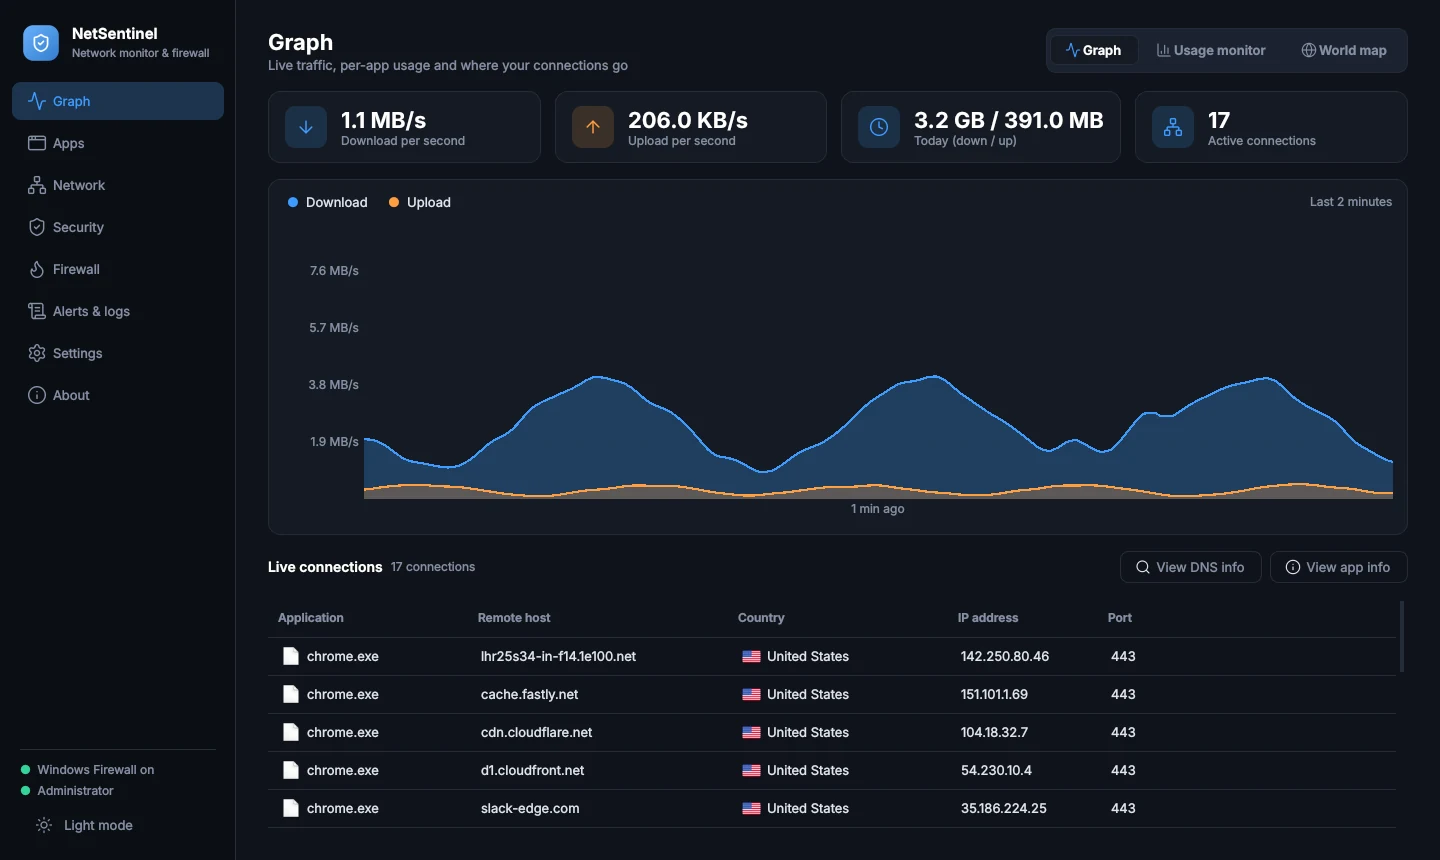The width and height of the screenshot is (1440, 860).
Task: Click the green Administrator status dot
Action: pyautogui.click(x=26, y=791)
